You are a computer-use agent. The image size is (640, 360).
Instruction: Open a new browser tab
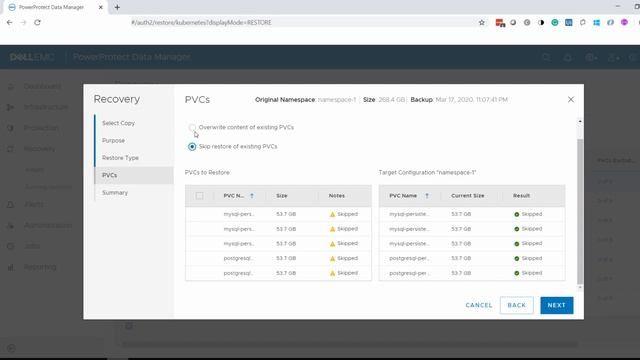pyautogui.click(x=117, y=7)
